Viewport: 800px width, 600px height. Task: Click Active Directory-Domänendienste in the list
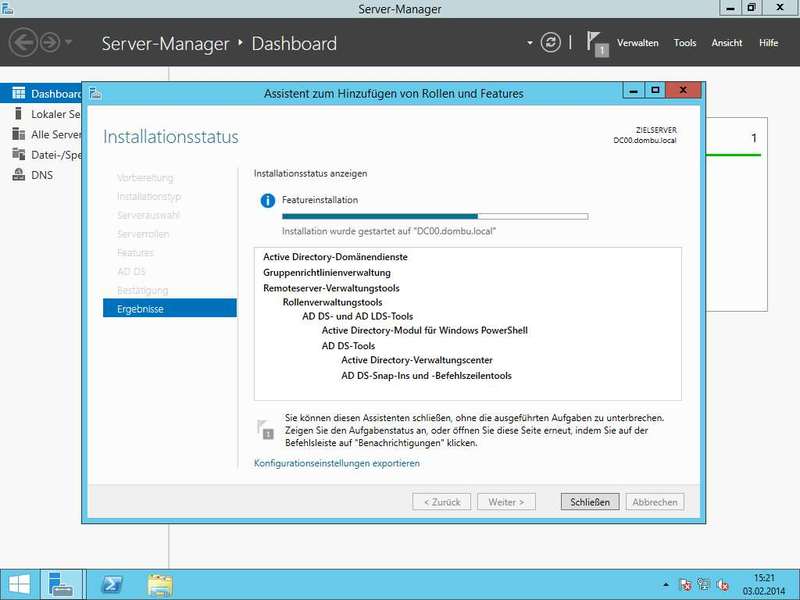tap(335, 257)
